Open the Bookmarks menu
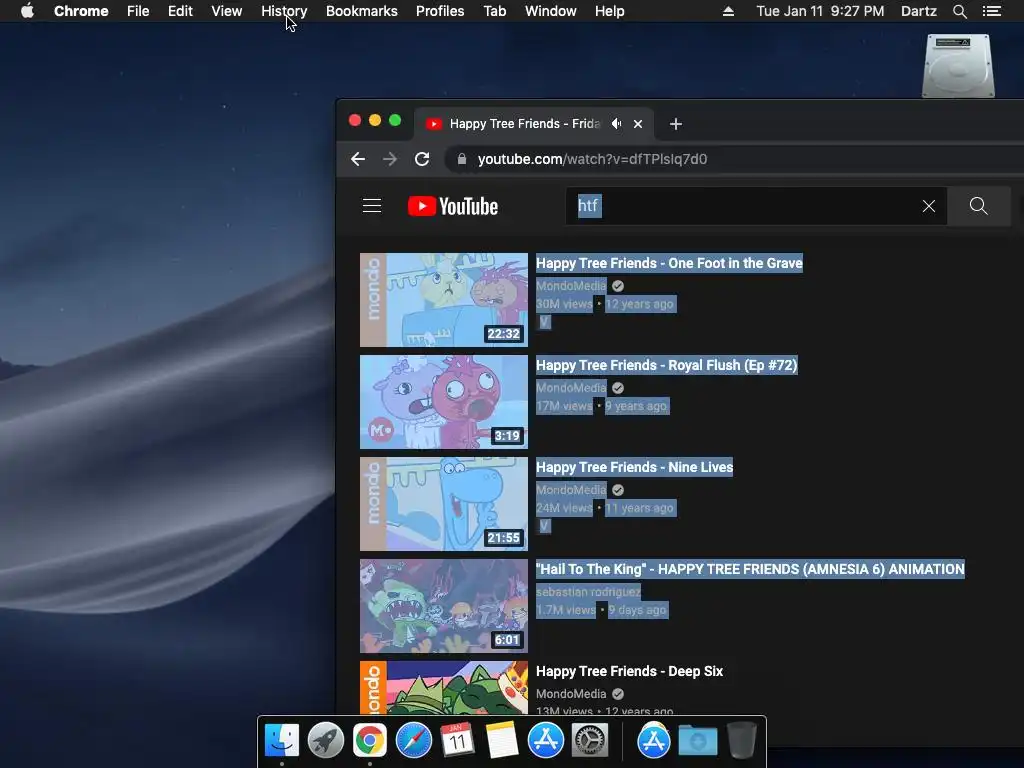 [x=362, y=11]
